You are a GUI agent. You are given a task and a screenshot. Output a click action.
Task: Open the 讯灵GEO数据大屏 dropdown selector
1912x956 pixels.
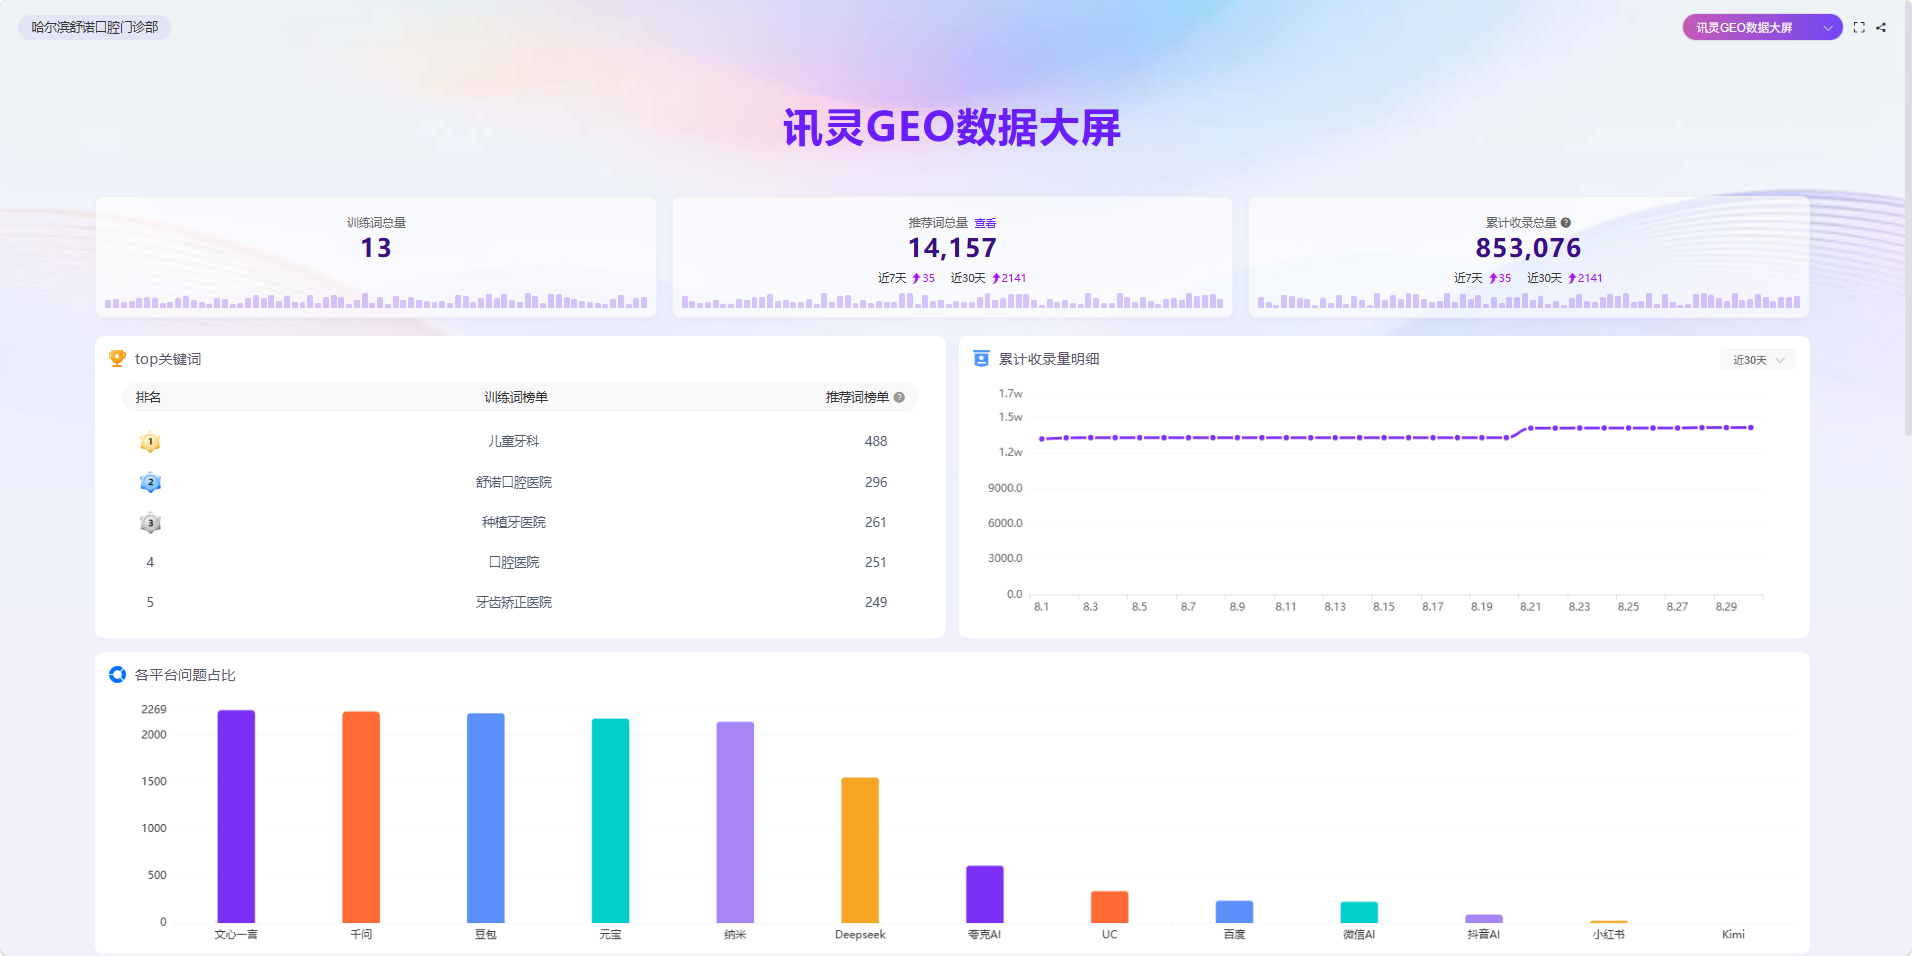[1762, 28]
